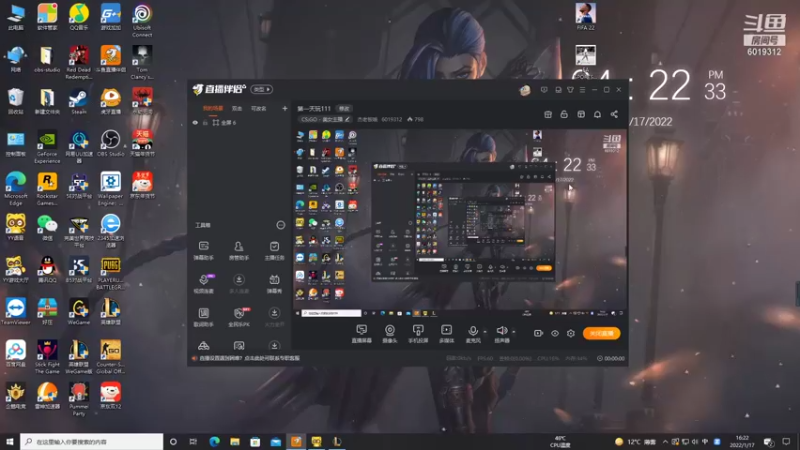Add a 多媒体 media source
Viewport: 800px width, 450px height.
(446, 333)
